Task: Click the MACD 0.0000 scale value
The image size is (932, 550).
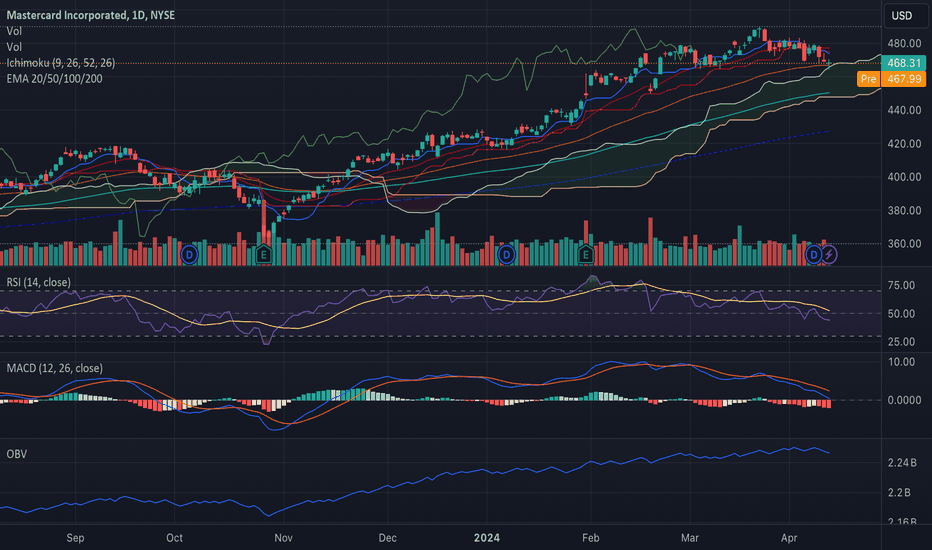Action: pos(904,400)
